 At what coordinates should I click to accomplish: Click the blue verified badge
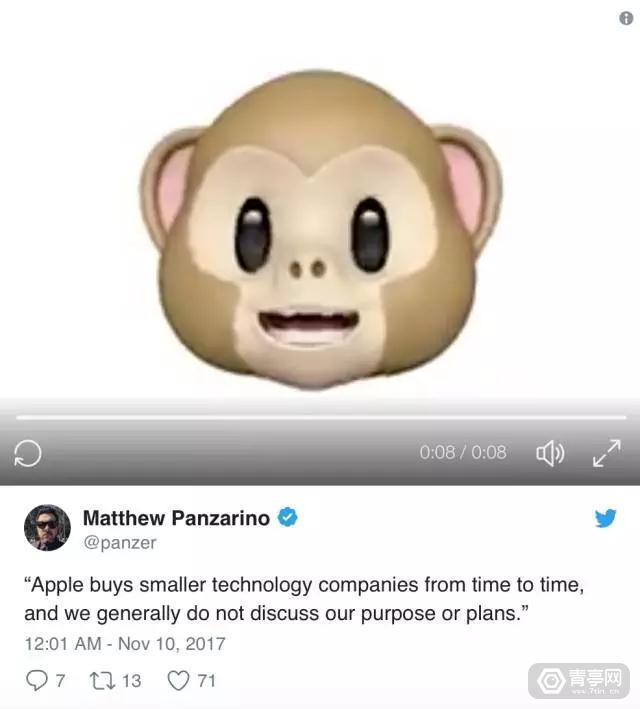click(x=288, y=517)
